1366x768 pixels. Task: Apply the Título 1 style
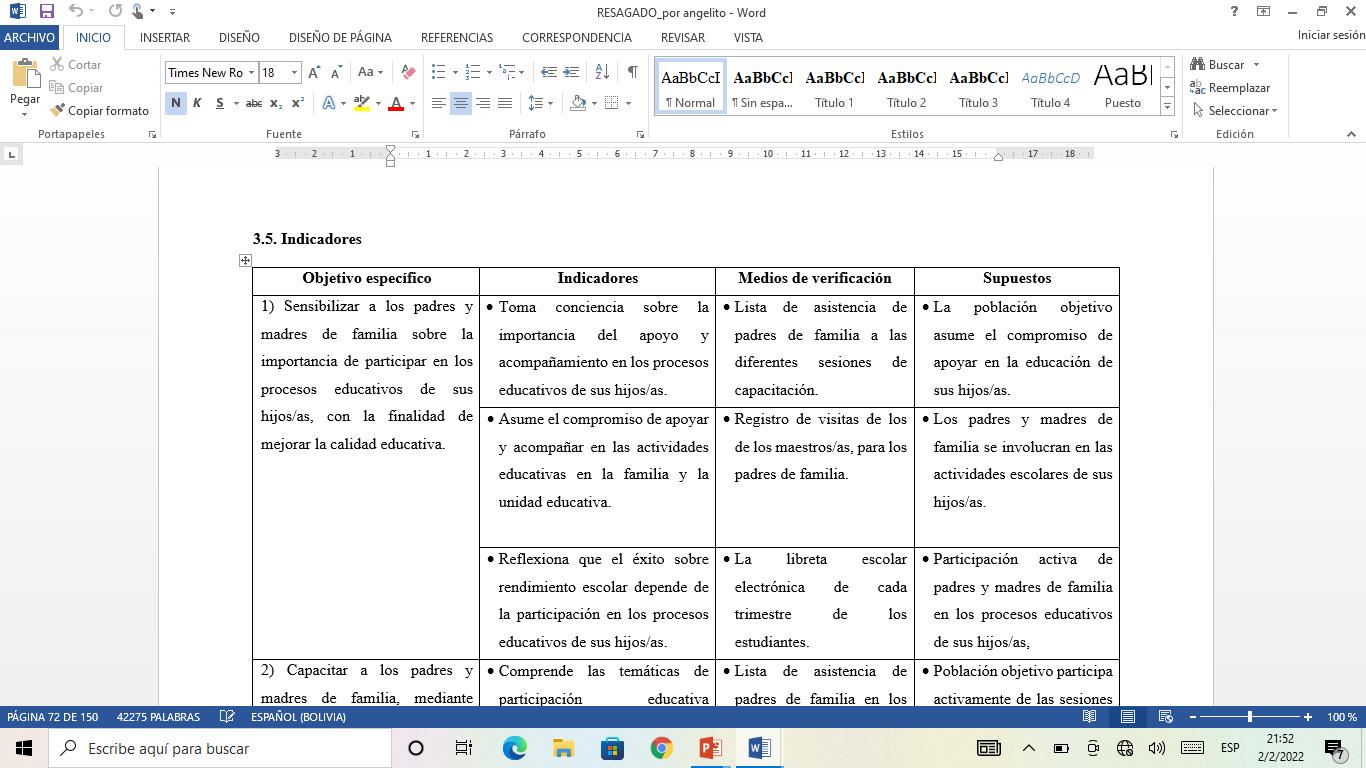(x=835, y=88)
